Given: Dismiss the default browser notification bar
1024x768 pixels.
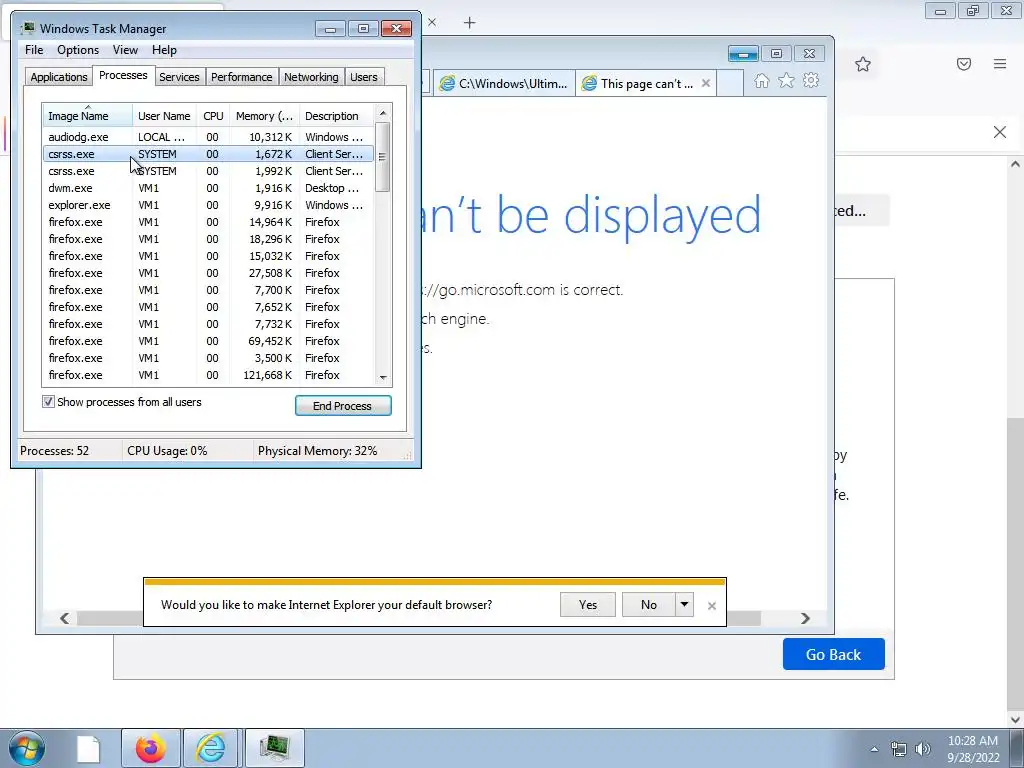Looking at the screenshot, I should click(712, 606).
